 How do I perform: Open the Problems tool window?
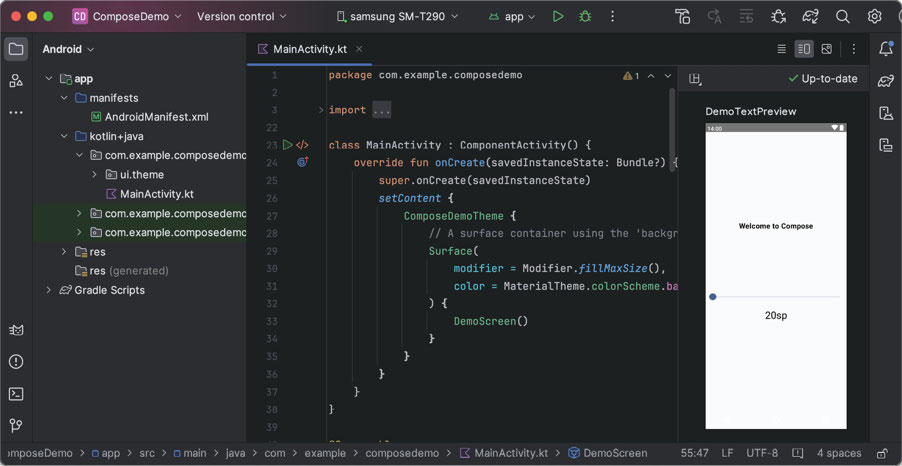tap(16, 362)
